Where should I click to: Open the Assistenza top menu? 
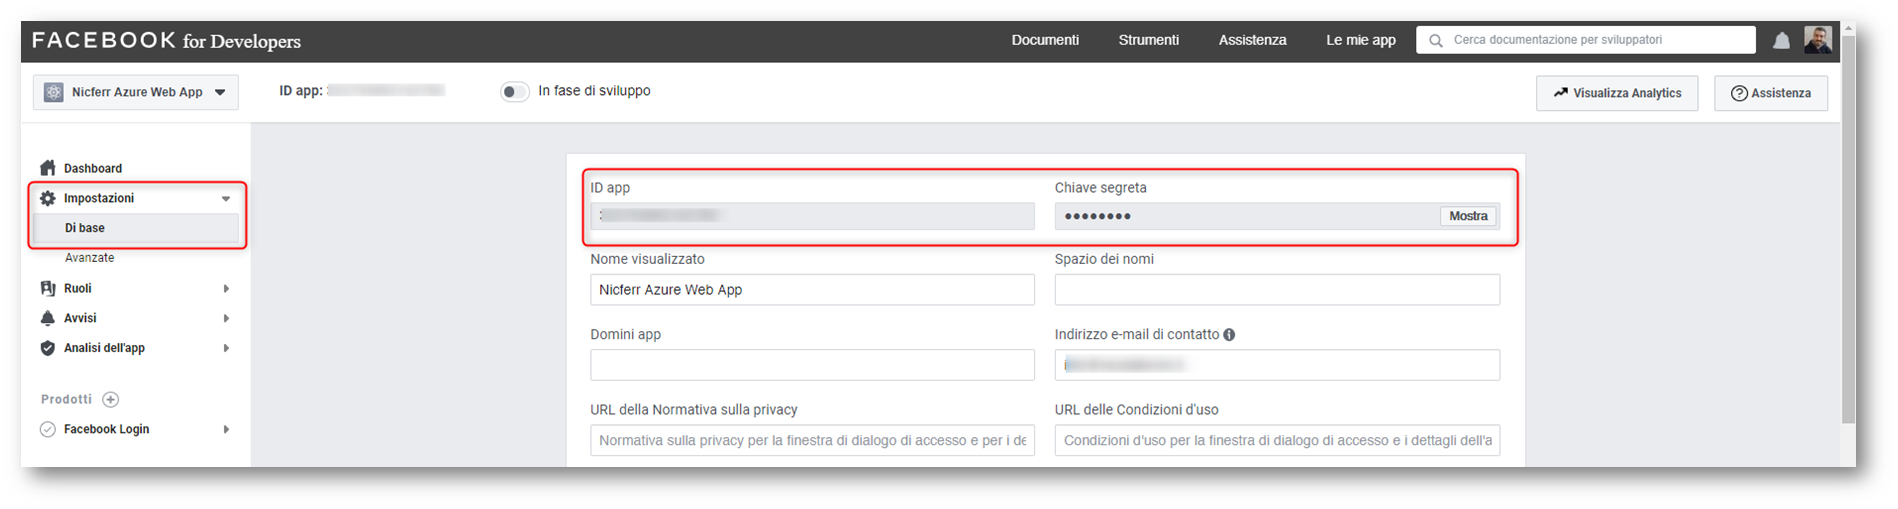click(1252, 40)
